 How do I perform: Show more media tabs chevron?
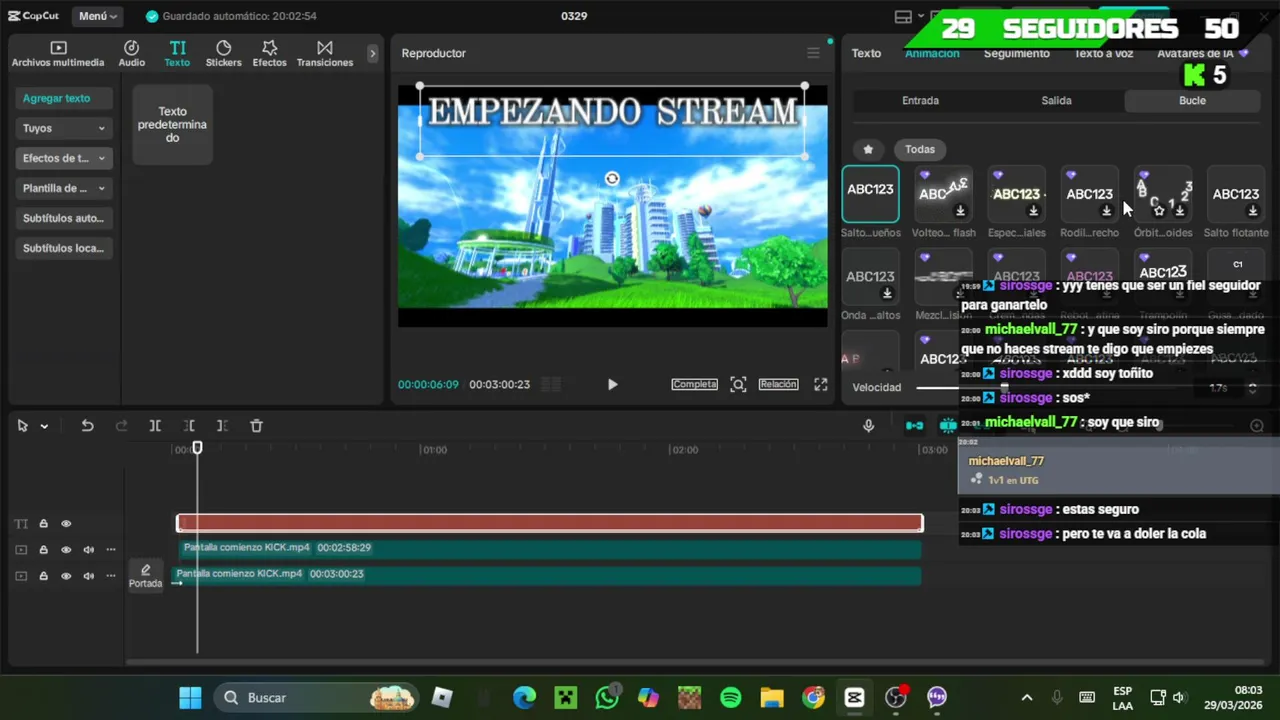click(373, 54)
